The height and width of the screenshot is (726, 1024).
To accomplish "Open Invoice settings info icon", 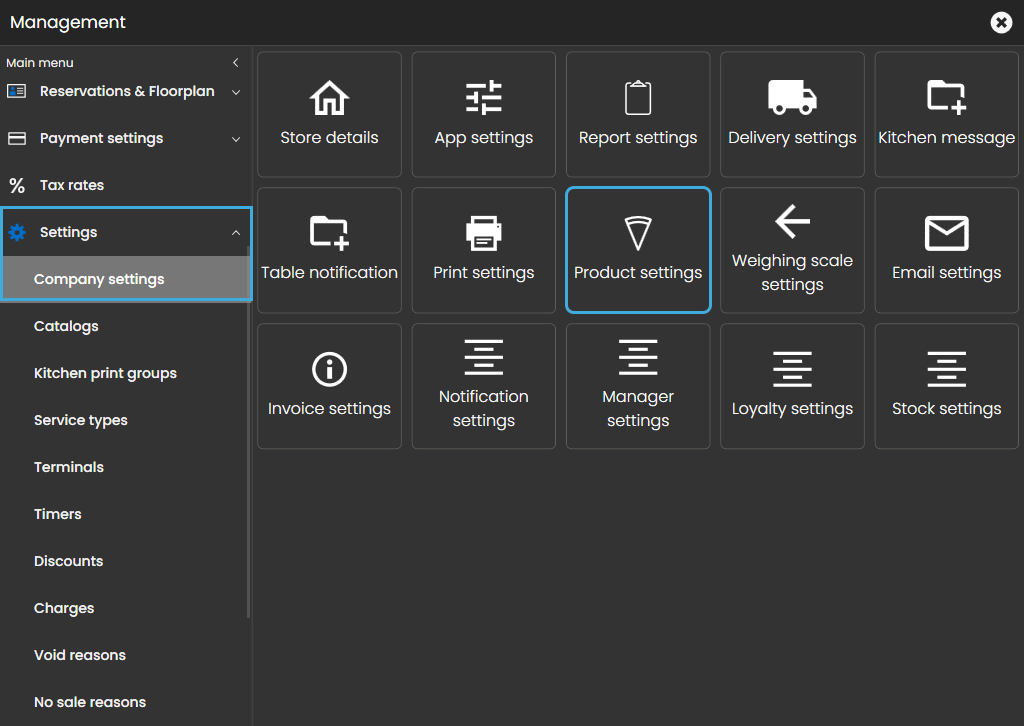I will [329, 369].
